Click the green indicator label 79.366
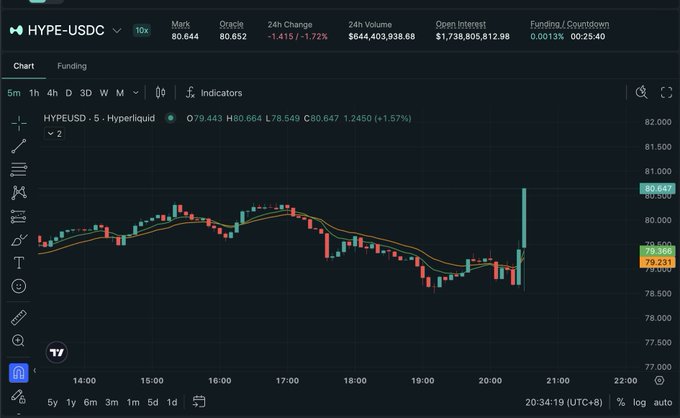The width and height of the screenshot is (680, 418). point(657,251)
